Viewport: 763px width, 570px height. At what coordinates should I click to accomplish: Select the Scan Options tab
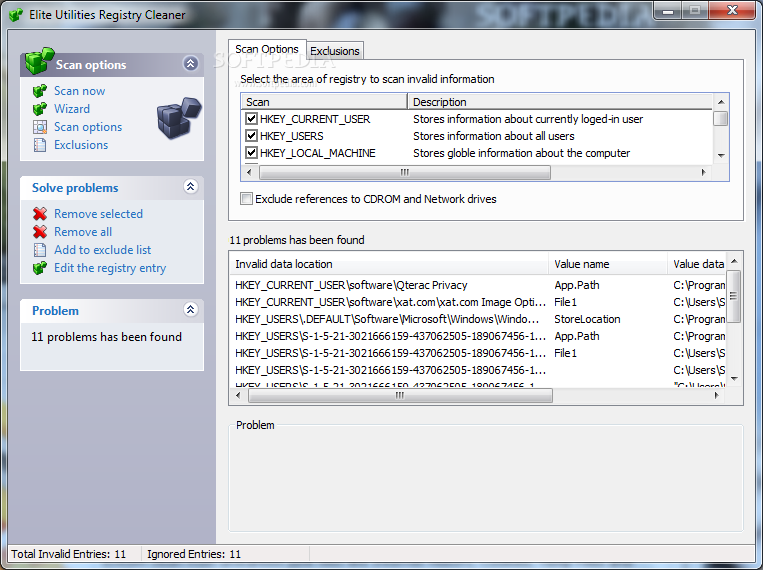267,49
